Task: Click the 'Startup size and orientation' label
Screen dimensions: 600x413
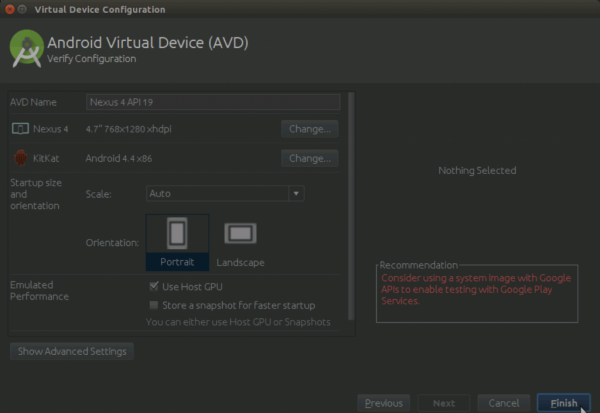Action: click(x=36, y=194)
